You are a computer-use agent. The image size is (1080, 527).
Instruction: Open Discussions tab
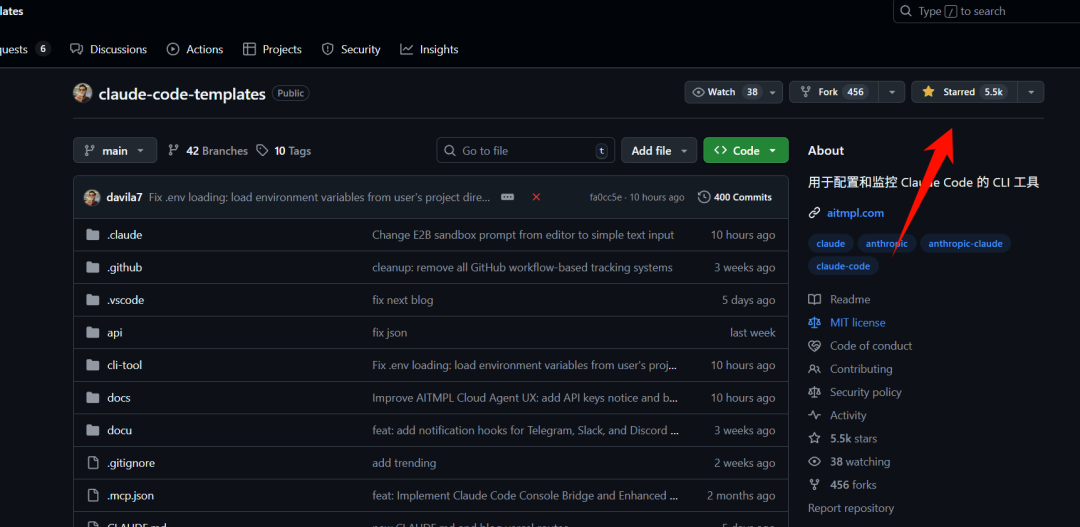tap(109, 50)
